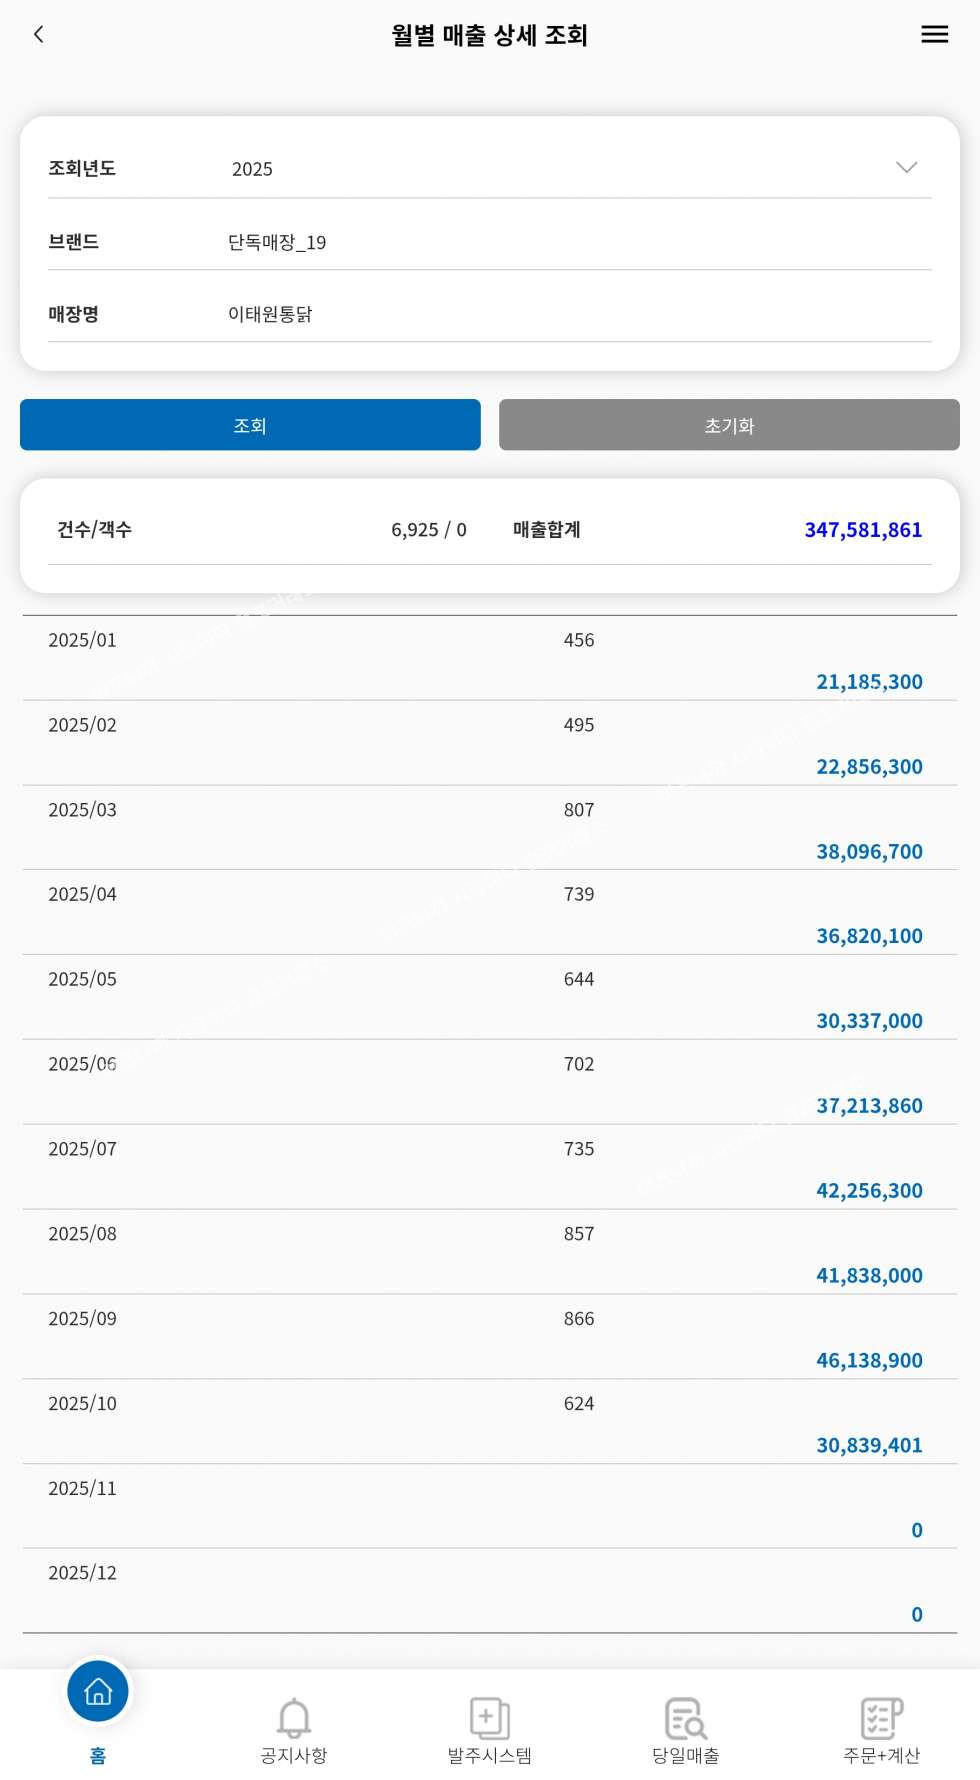This screenshot has width=980, height=1780.
Task: Open daily sales search icon
Action: (x=685, y=1719)
